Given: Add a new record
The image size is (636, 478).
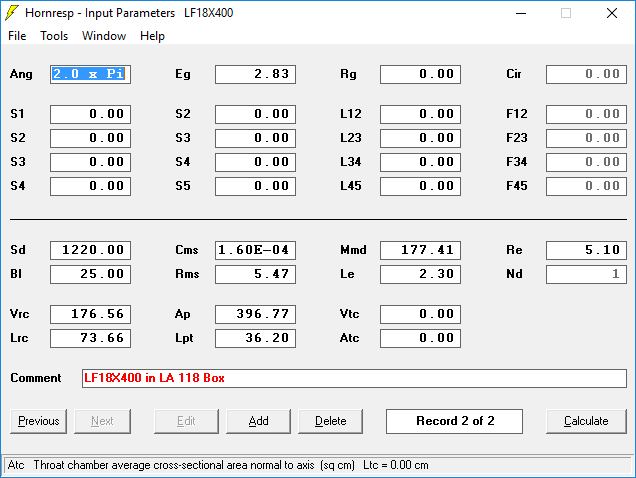Looking at the screenshot, I should [258, 421].
